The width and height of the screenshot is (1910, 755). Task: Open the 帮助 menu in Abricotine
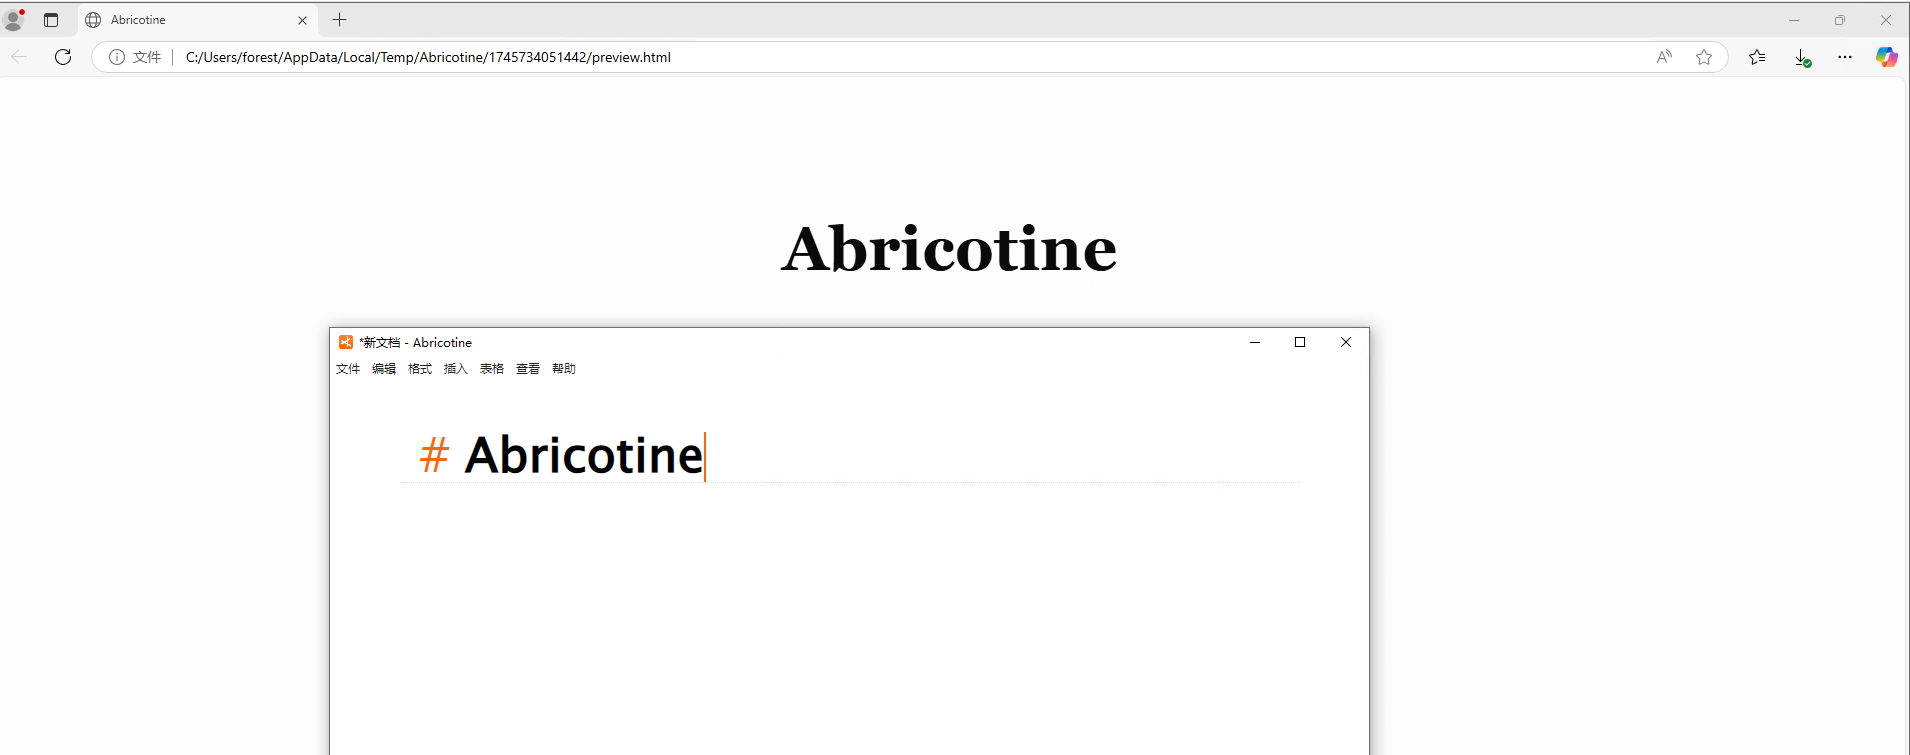[564, 369]
